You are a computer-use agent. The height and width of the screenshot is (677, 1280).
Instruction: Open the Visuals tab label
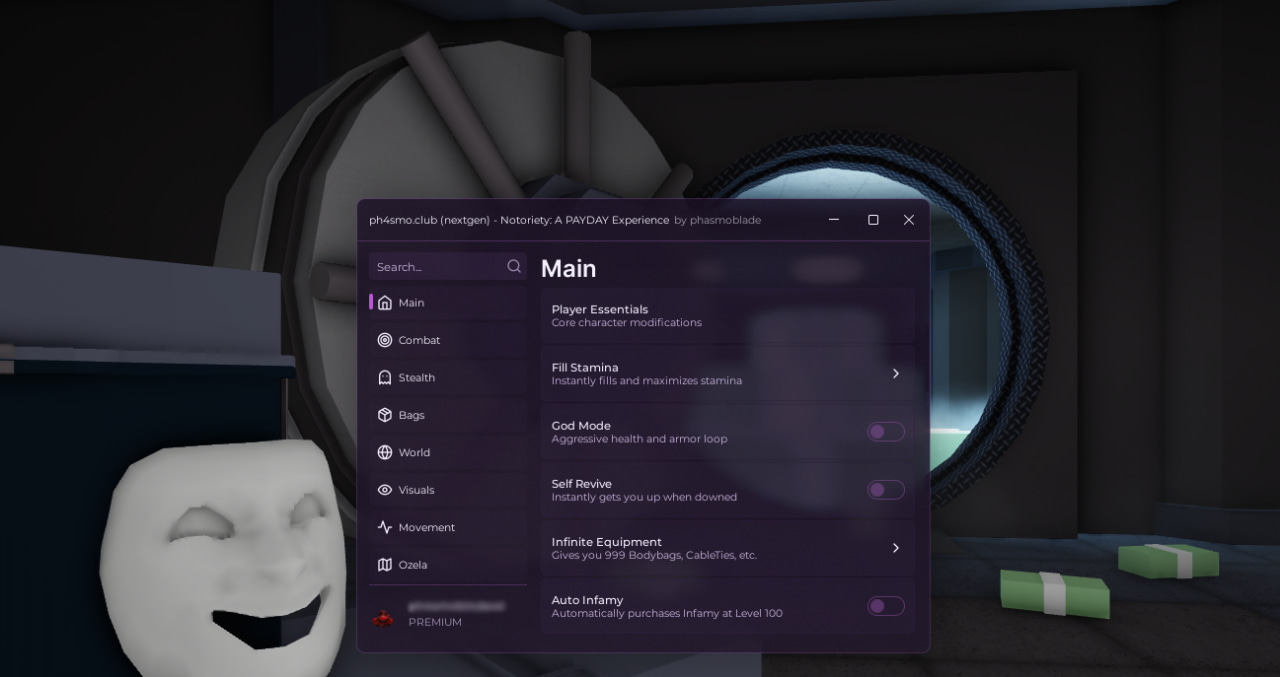tap(416, 490)
